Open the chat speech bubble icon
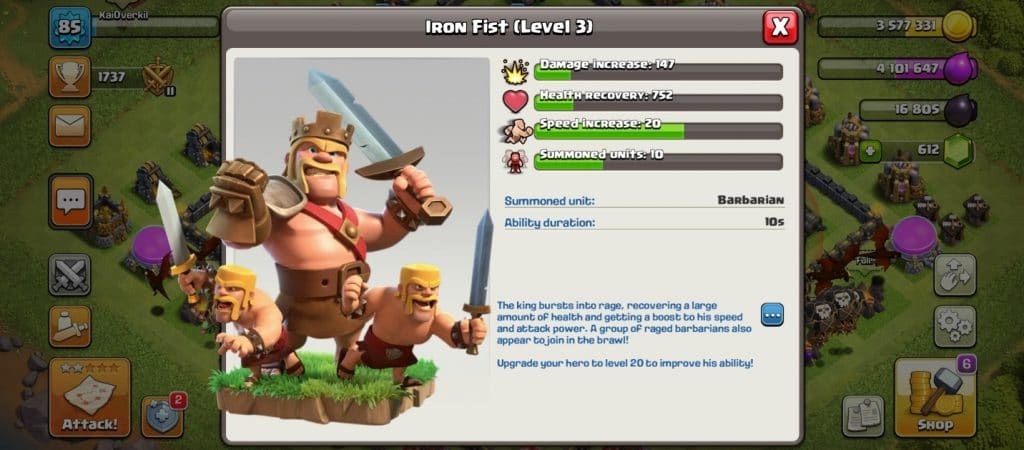The width and height of the screenshot is (1024, 450). click(70, 201)
